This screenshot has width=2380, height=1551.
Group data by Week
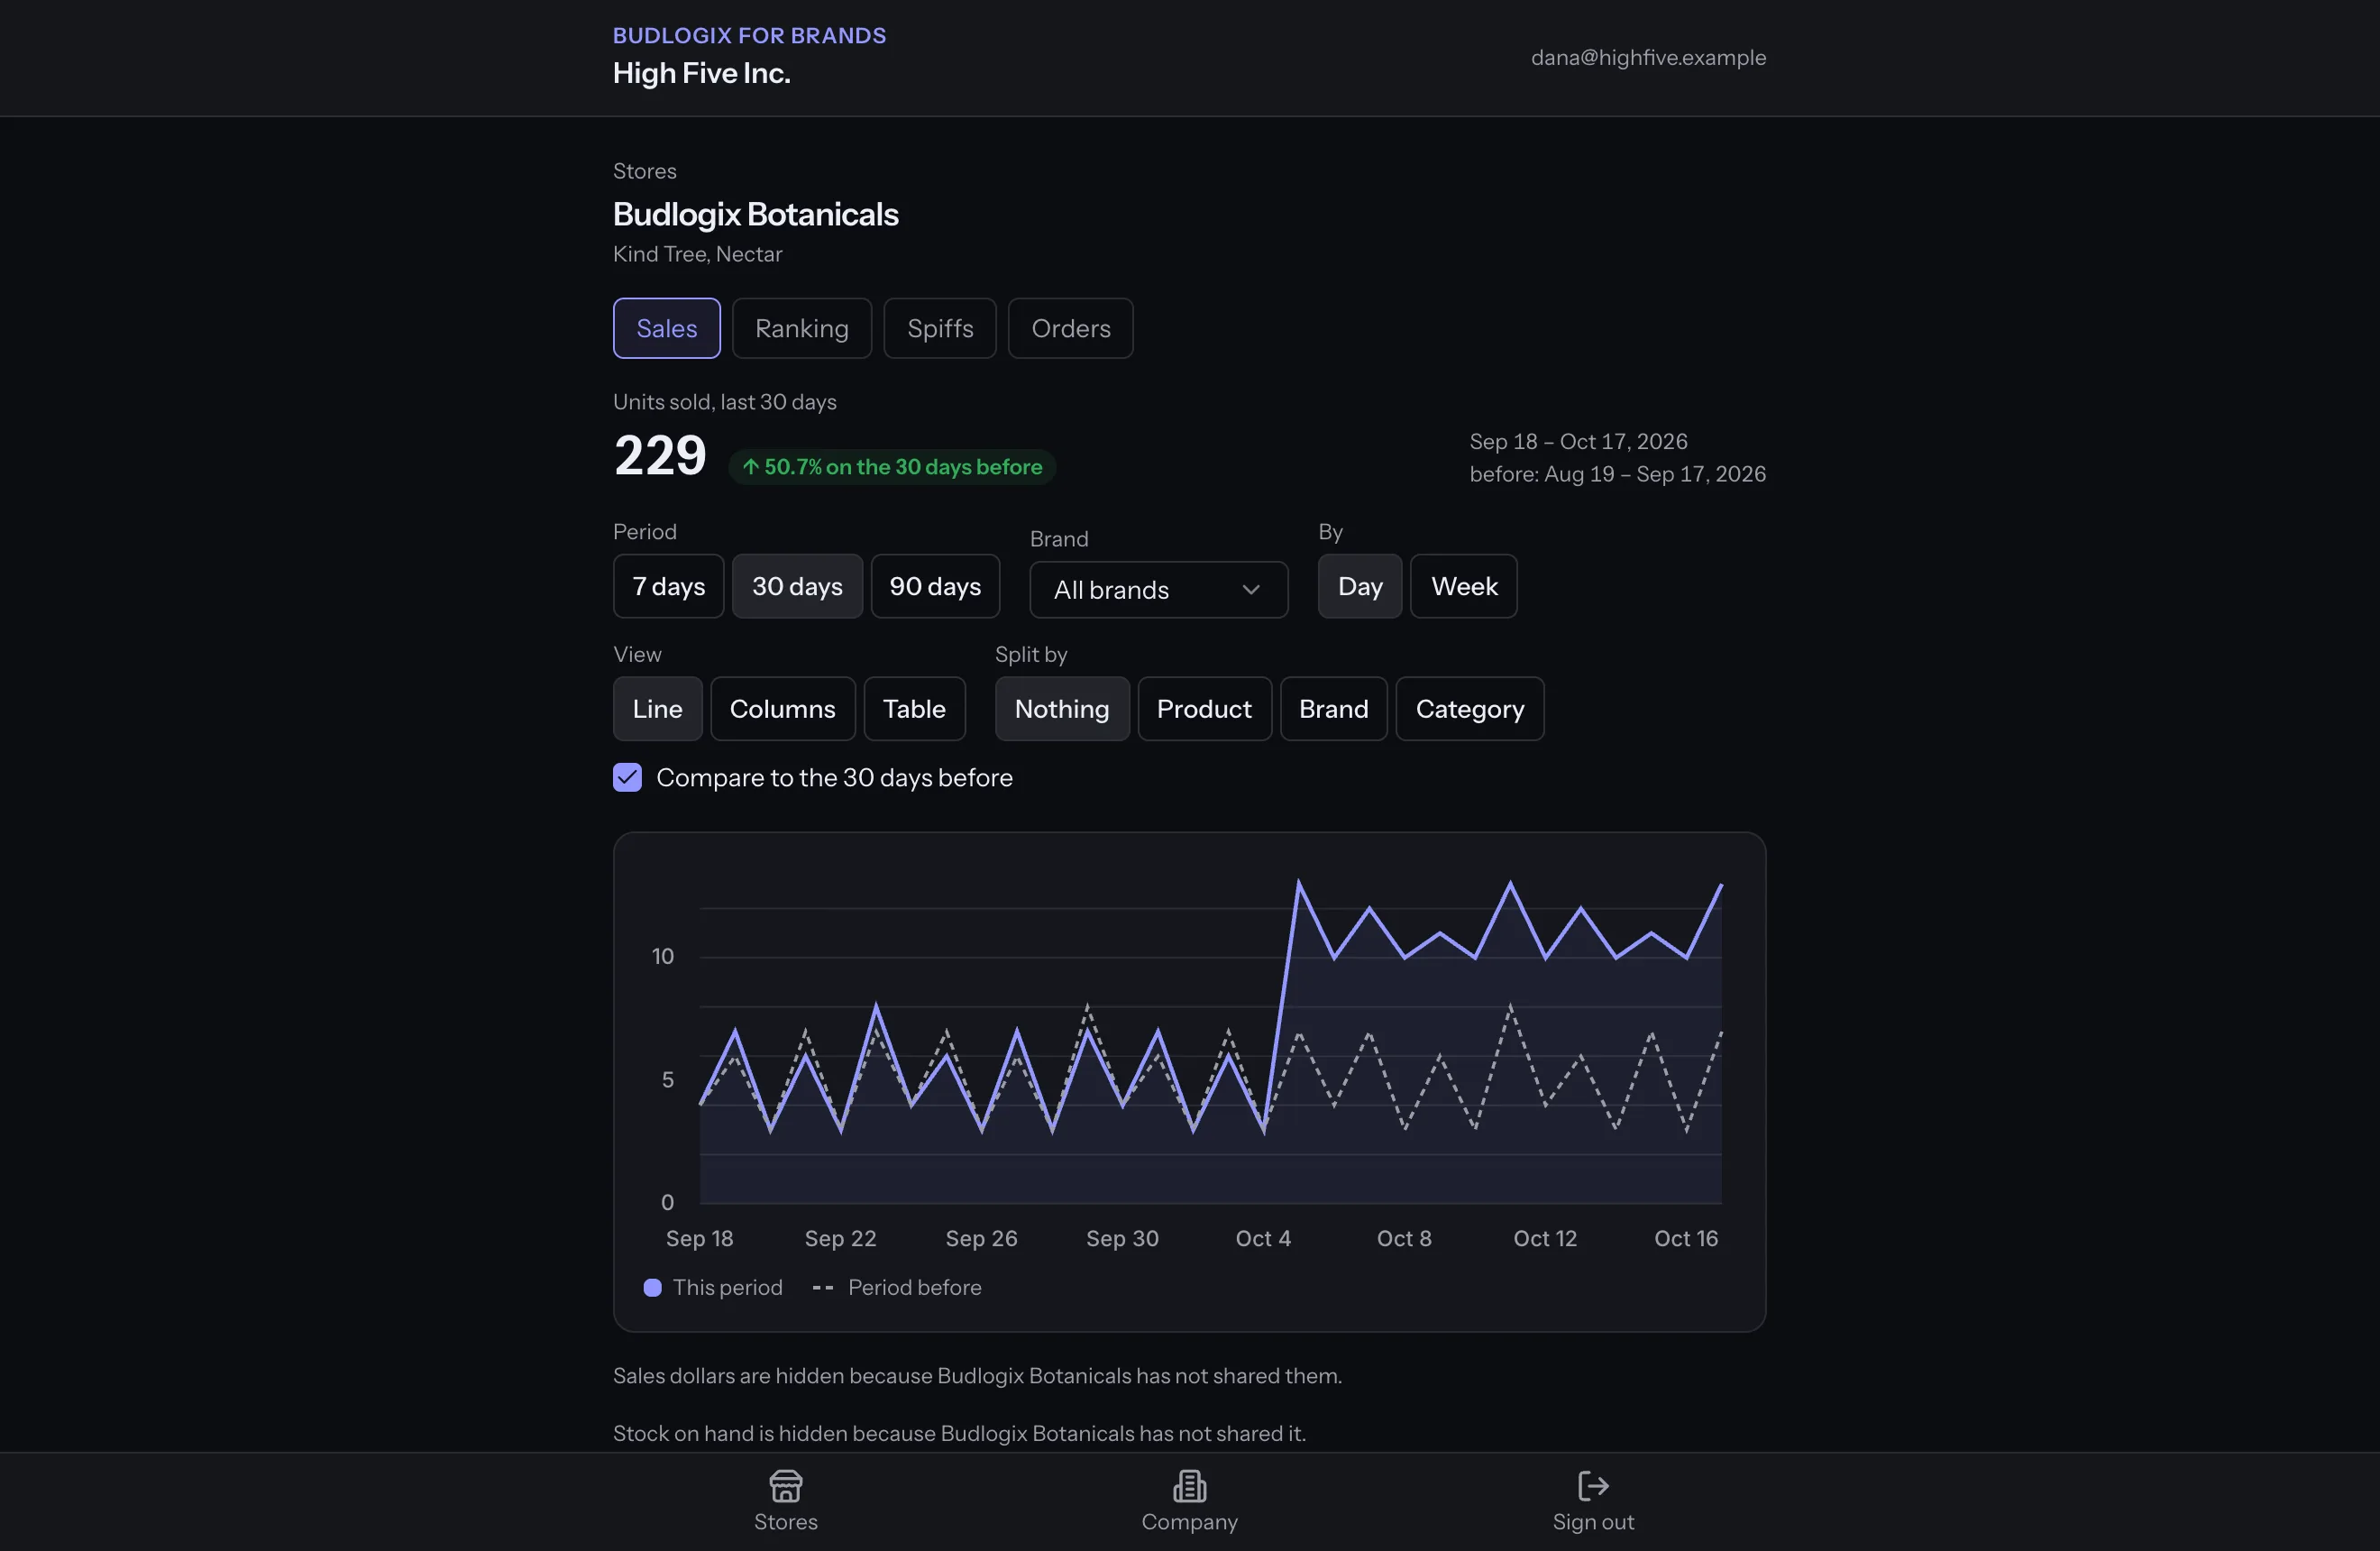click(1464, 586)
